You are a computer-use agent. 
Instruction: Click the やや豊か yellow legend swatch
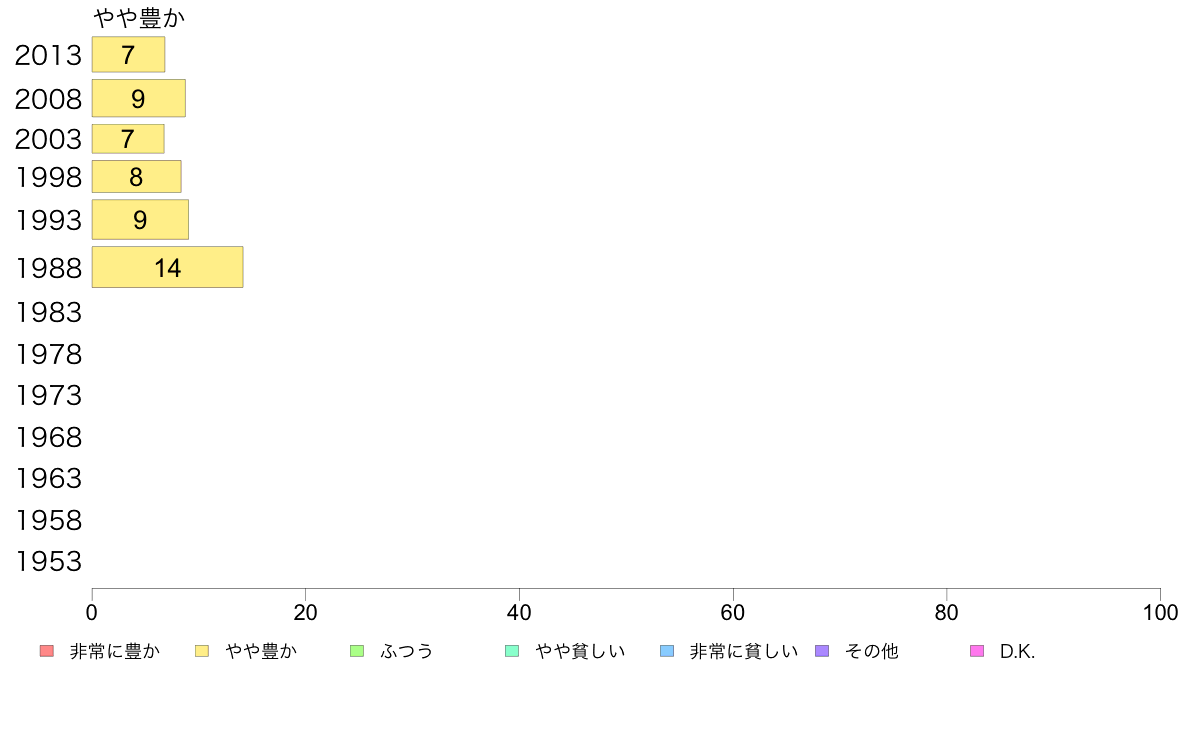pyautogui.click(x=202, y=651)
